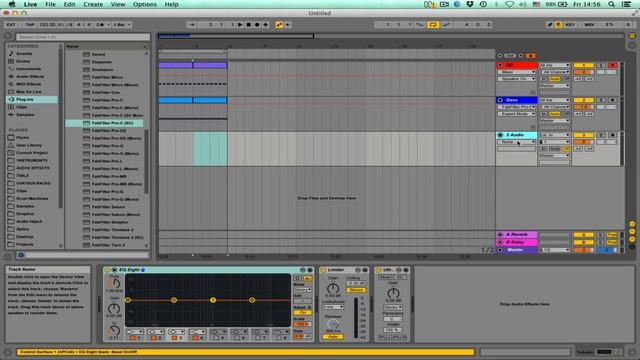Open Bass track device chooser dropdown

click(517, 107)
